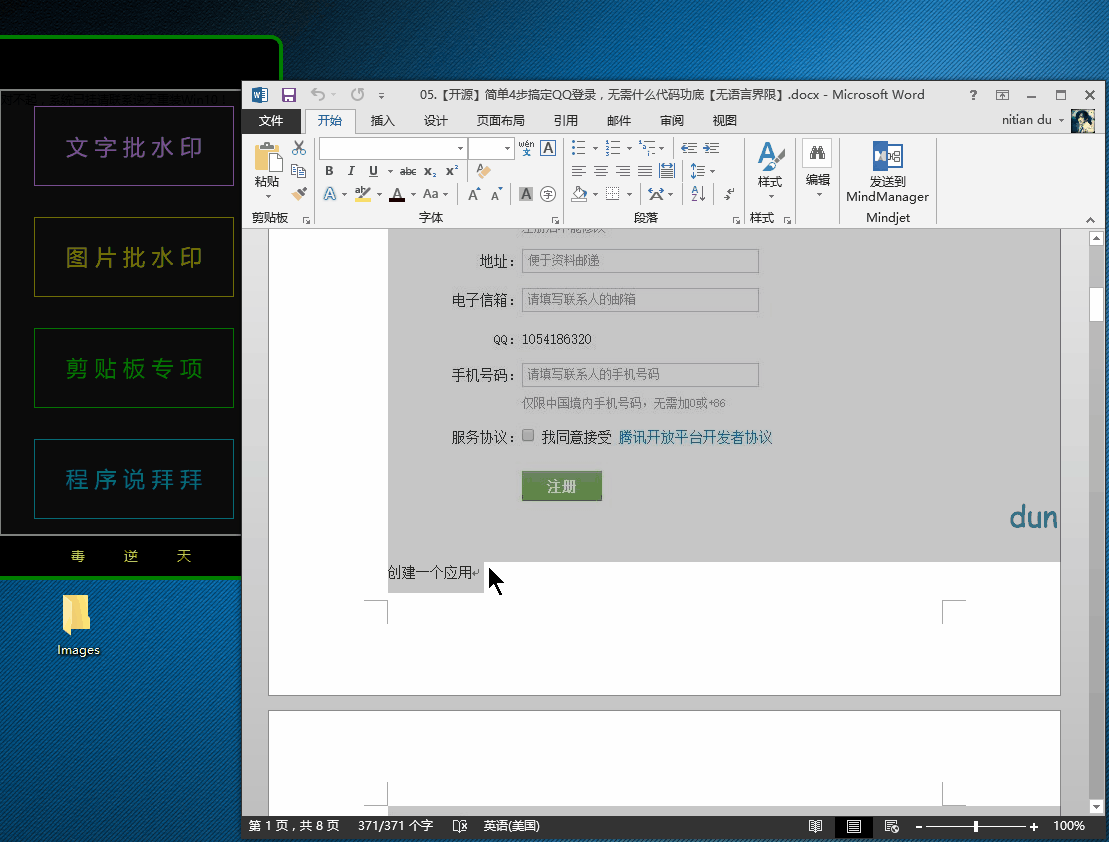Click the 手机号码 phone input field
Image resolution: width=1109 pixels, height=842 pixels.
coord(640,375)
